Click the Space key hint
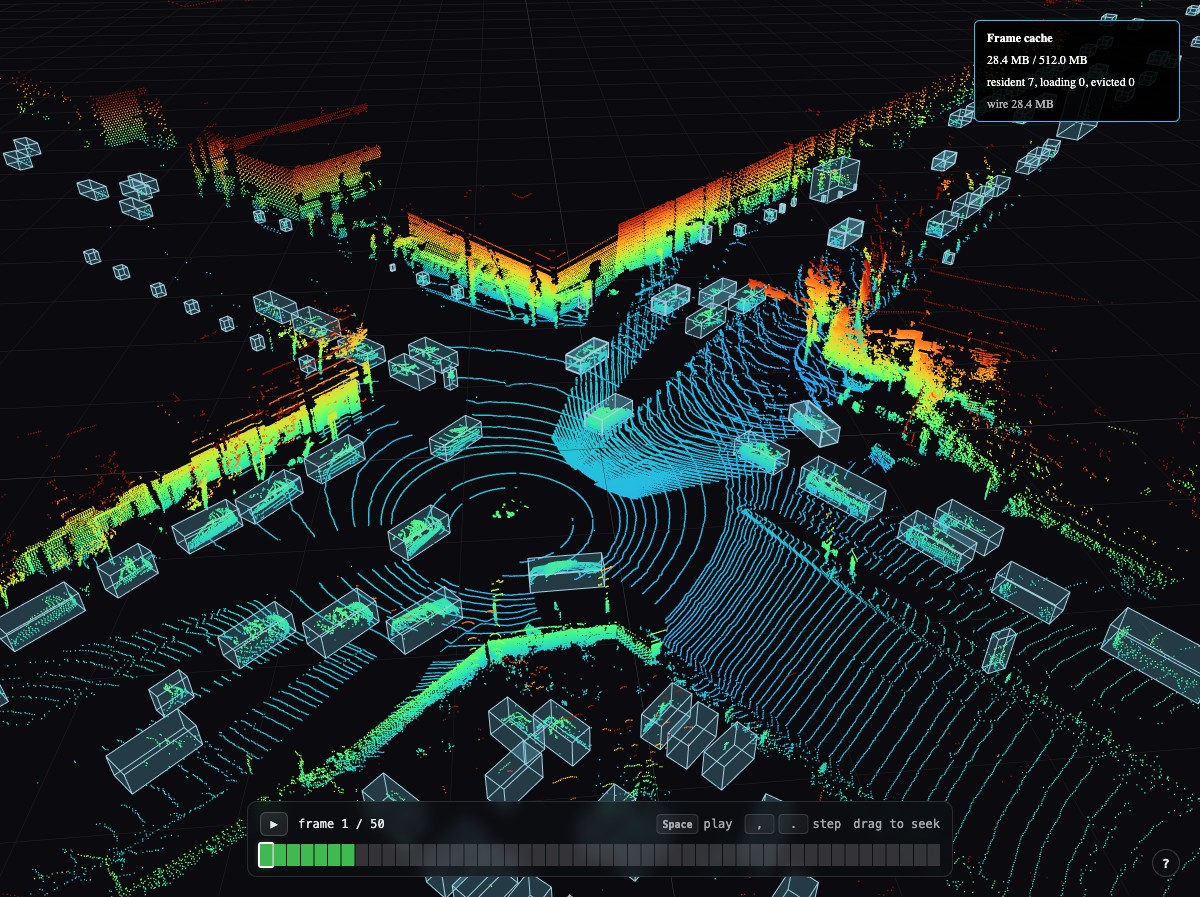The image size is (1200, 897). [677, 824]
